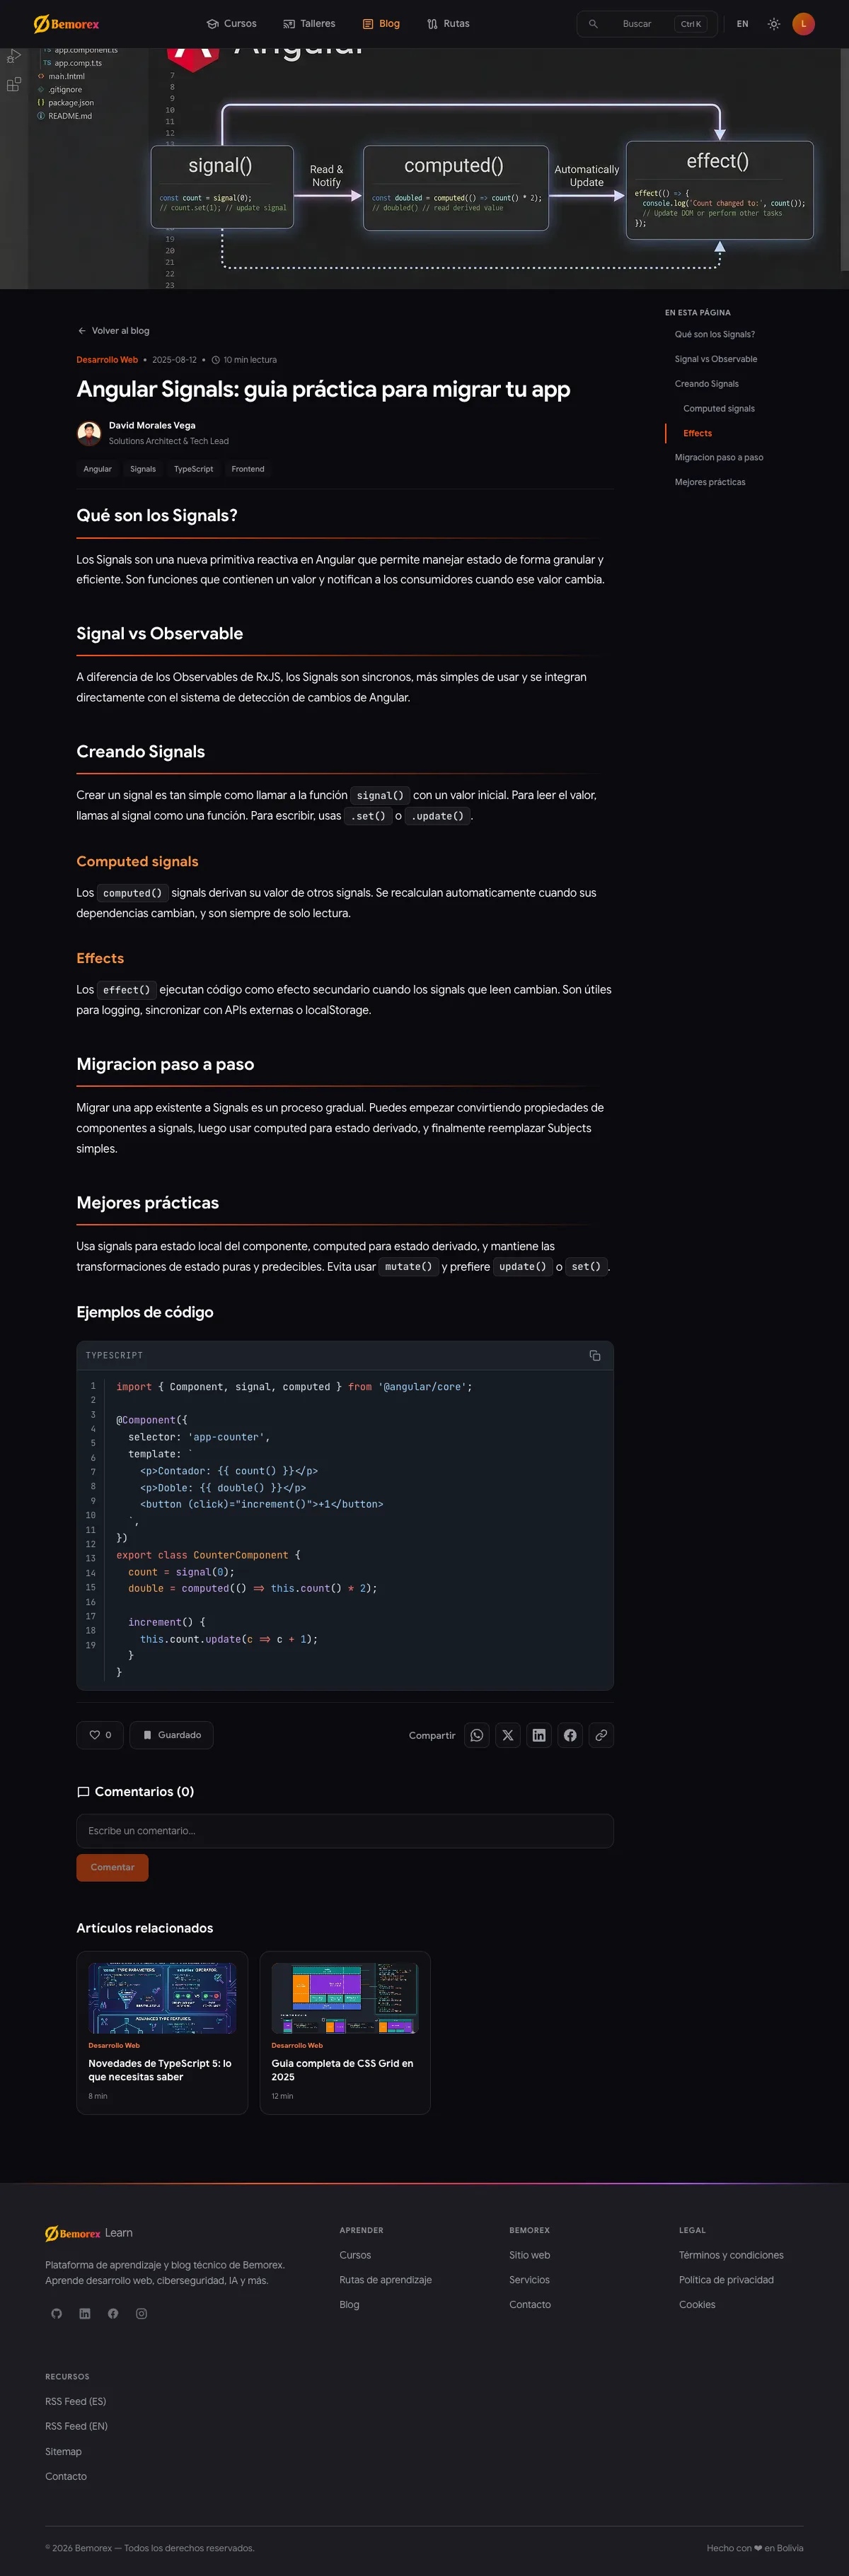This screenshot has height=2576, width=849.
Task: Share article on LinkedIn
Action: tap(539, 1735)
